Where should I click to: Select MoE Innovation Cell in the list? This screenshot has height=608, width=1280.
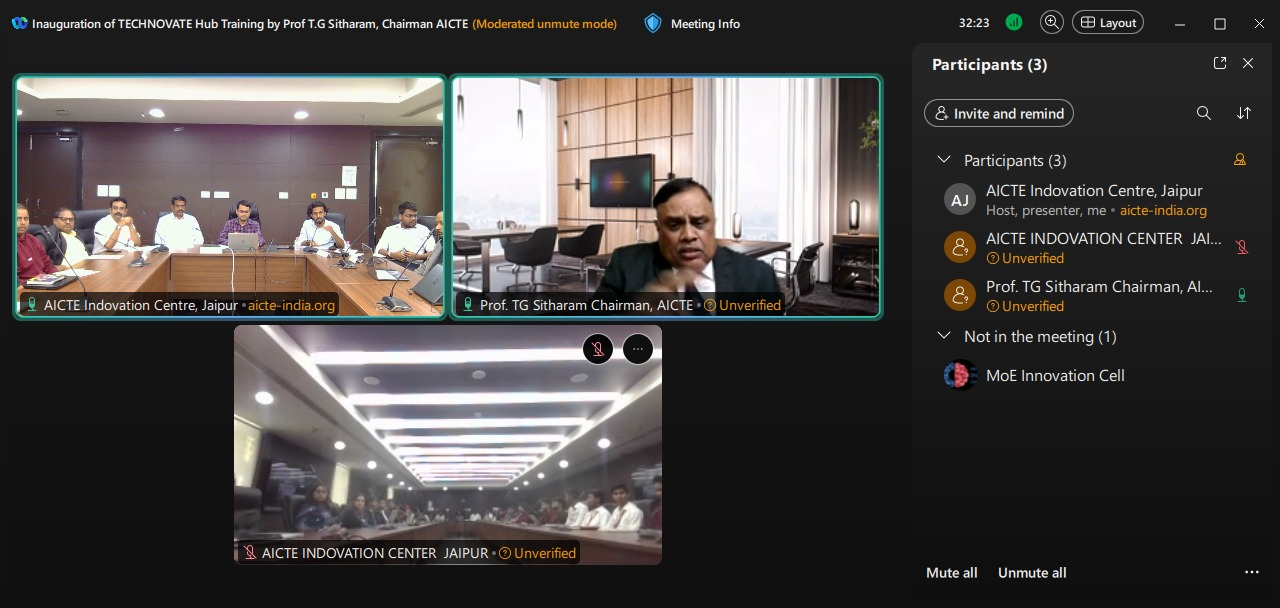[1055, 375]
